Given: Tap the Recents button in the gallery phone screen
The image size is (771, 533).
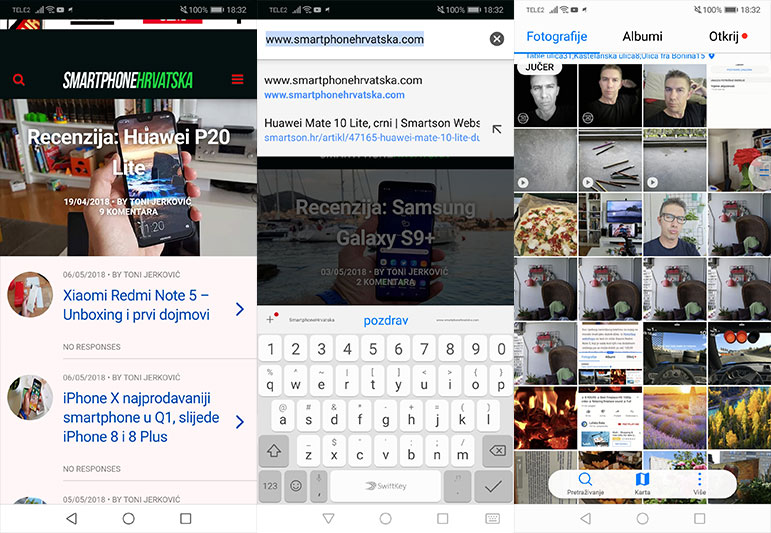Looking at the screenshot, I should [699, 518].
